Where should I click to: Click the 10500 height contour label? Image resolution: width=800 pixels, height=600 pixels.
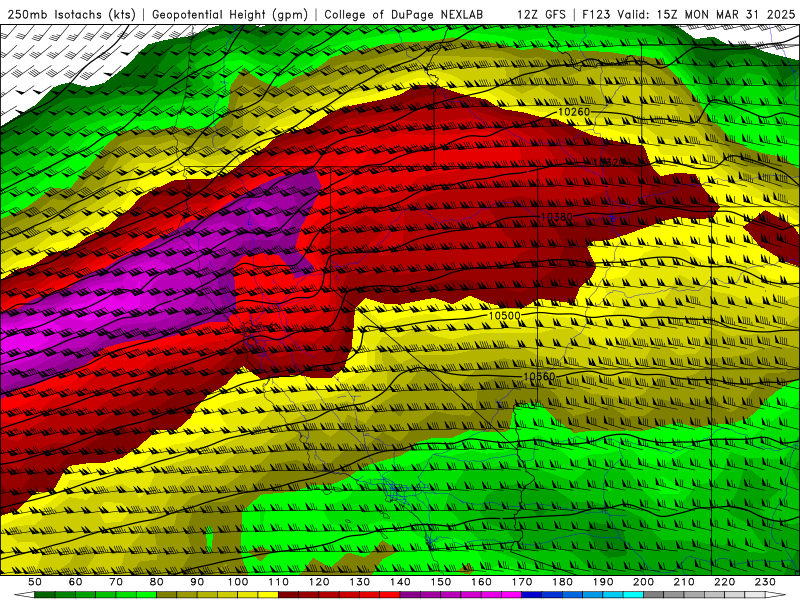[504, 316]
